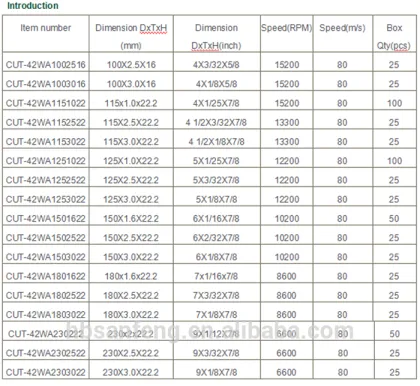The image size is (420, 386).
Task: Select the Box Qty(pcs) column header
Action: 394,36
